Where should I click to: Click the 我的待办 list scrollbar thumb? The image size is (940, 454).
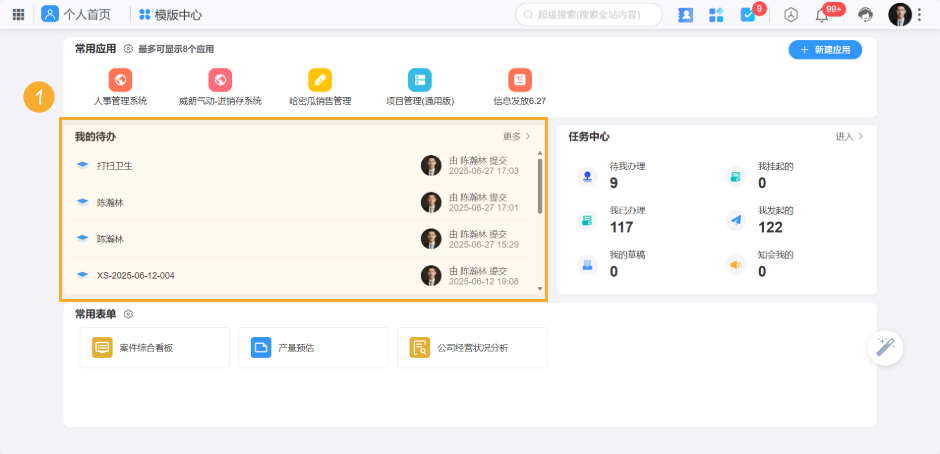(540, 186)
